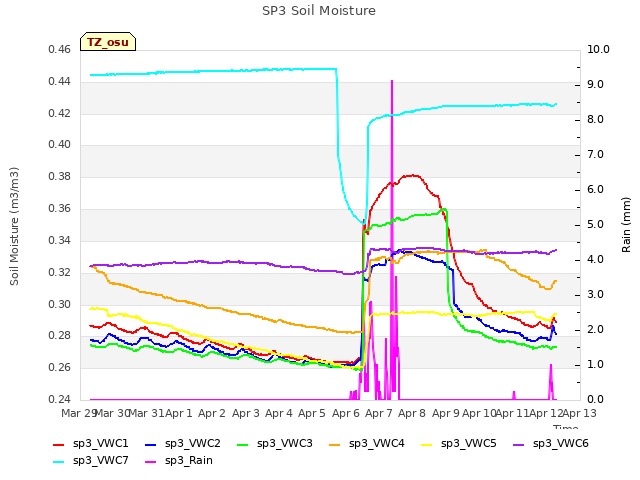Click the 9.0 rain axis value

coord(596,84)
